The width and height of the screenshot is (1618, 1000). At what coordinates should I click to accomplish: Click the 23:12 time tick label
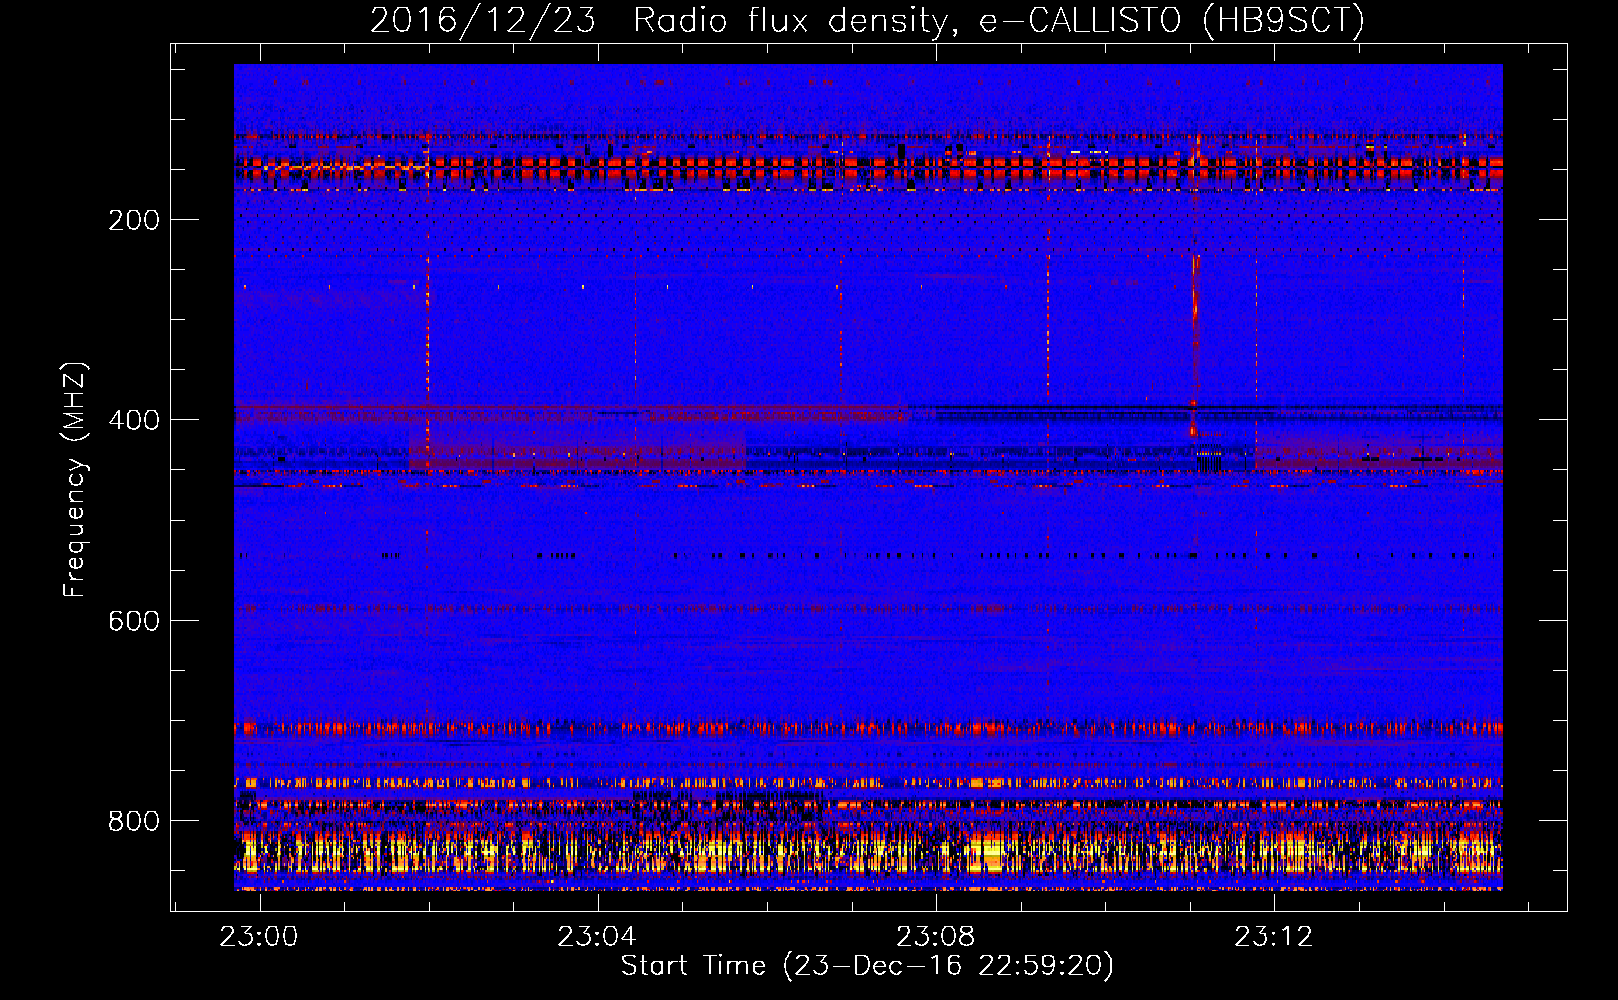(x=1273, y=937)
